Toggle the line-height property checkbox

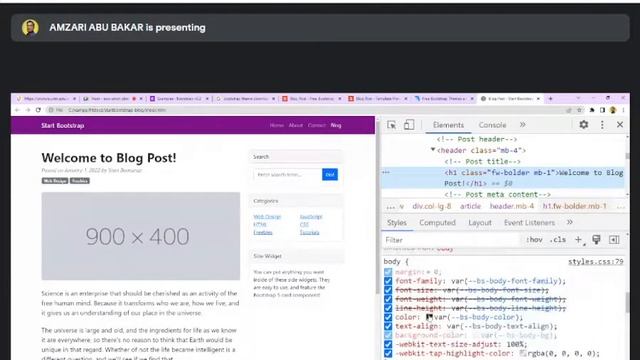pyautogui.click(x=388, y=308)
